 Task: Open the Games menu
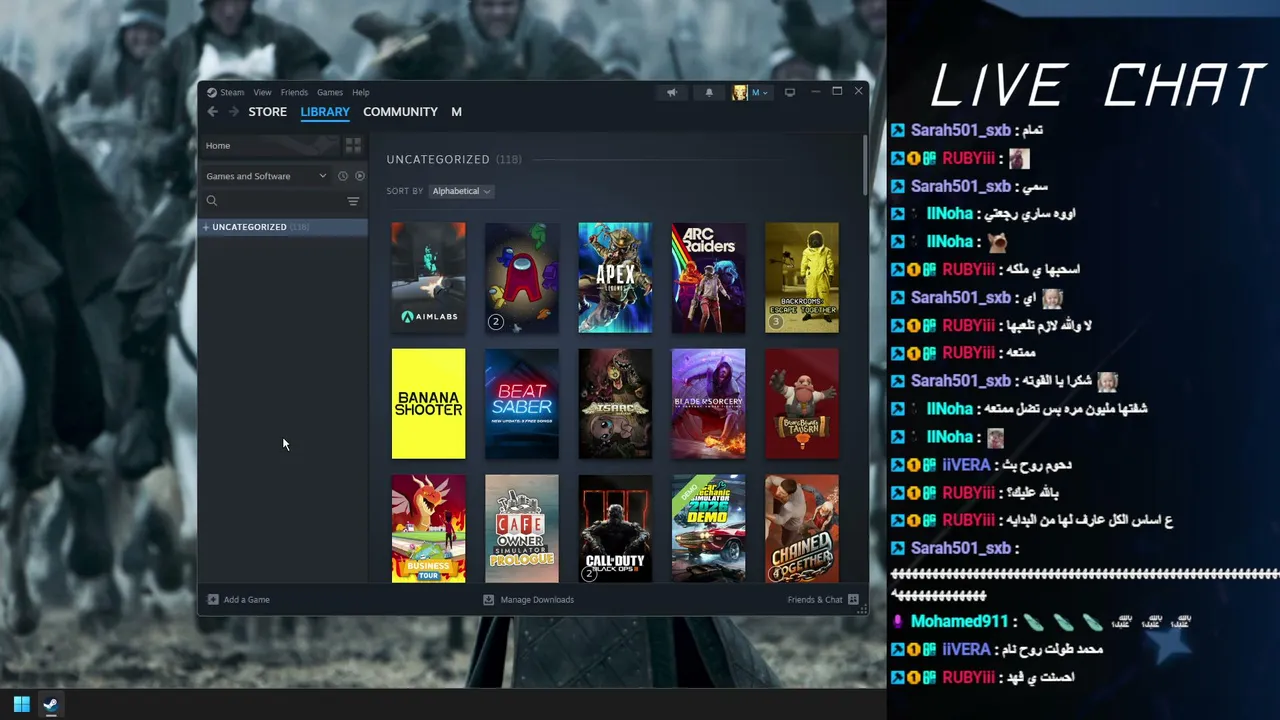pyautogui.click(x=330, y=92)
